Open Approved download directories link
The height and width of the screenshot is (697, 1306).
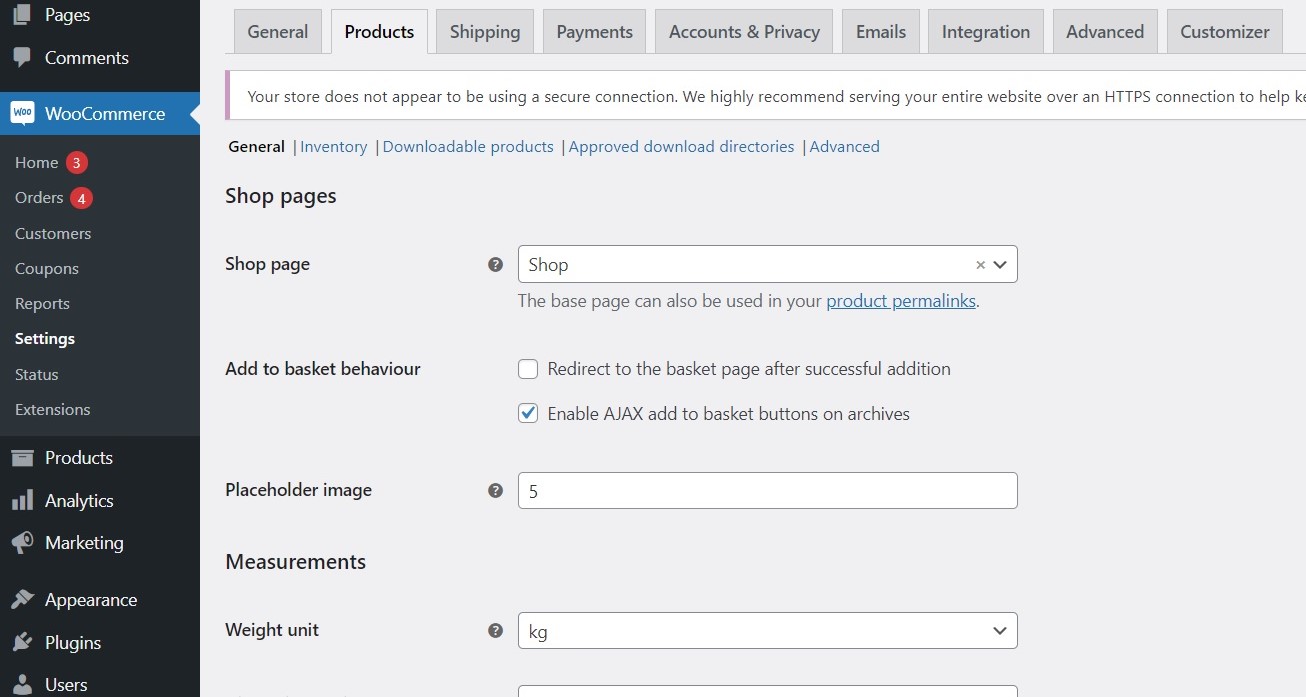pos(681,147)
